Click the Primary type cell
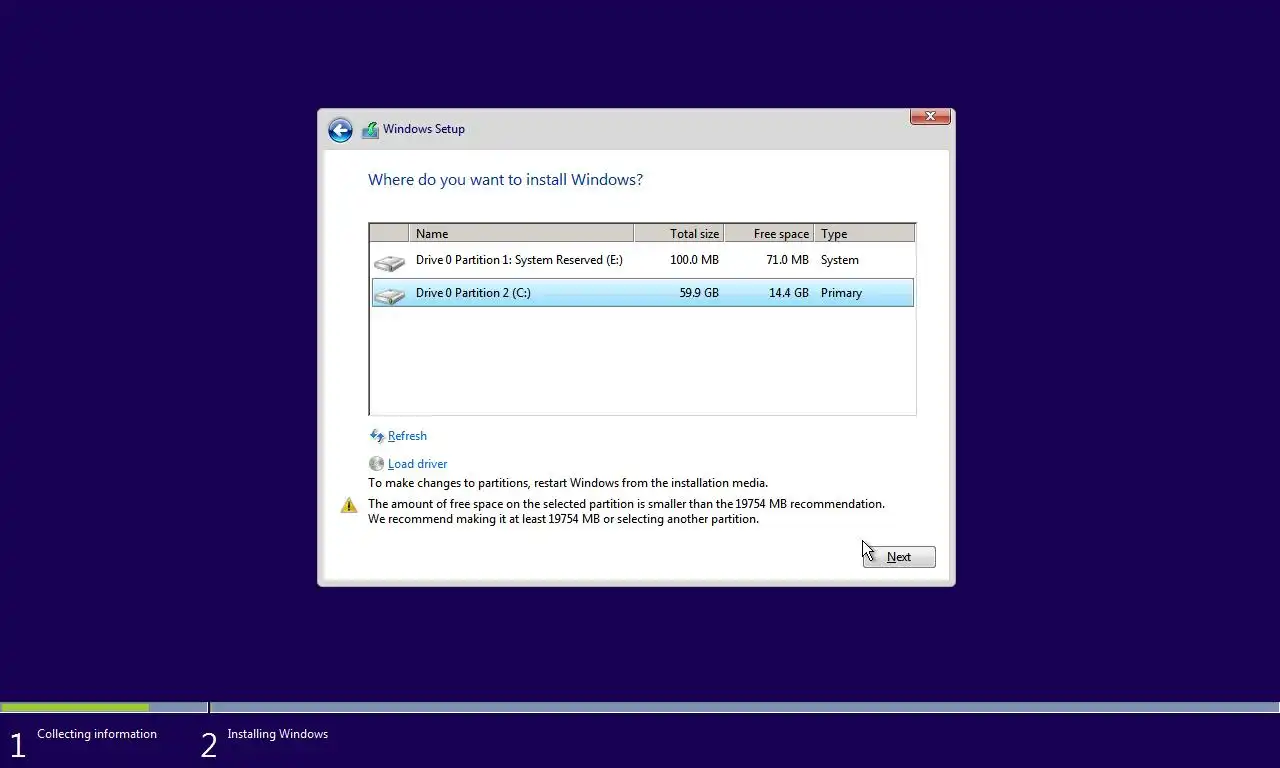 (x=841, y=293)
